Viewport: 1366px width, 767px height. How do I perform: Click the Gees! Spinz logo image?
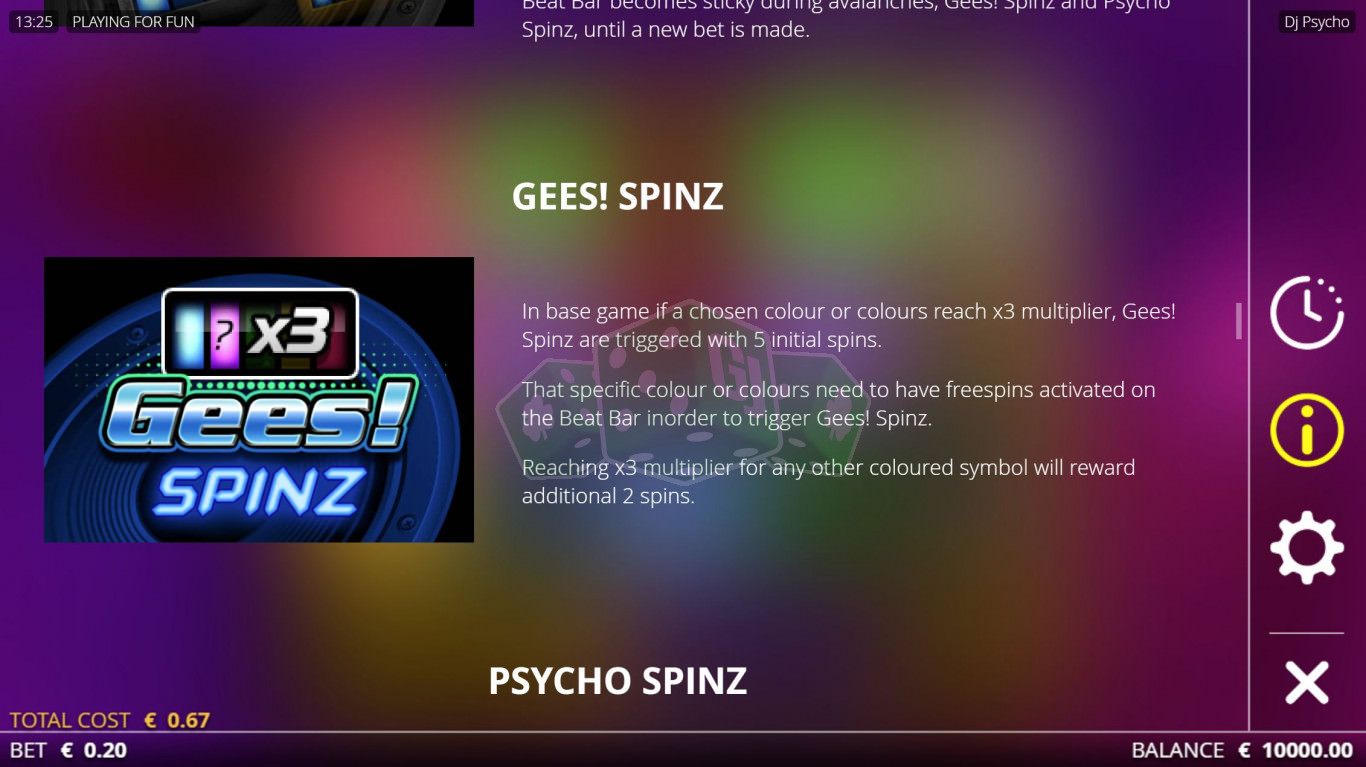tap(259, 400)
